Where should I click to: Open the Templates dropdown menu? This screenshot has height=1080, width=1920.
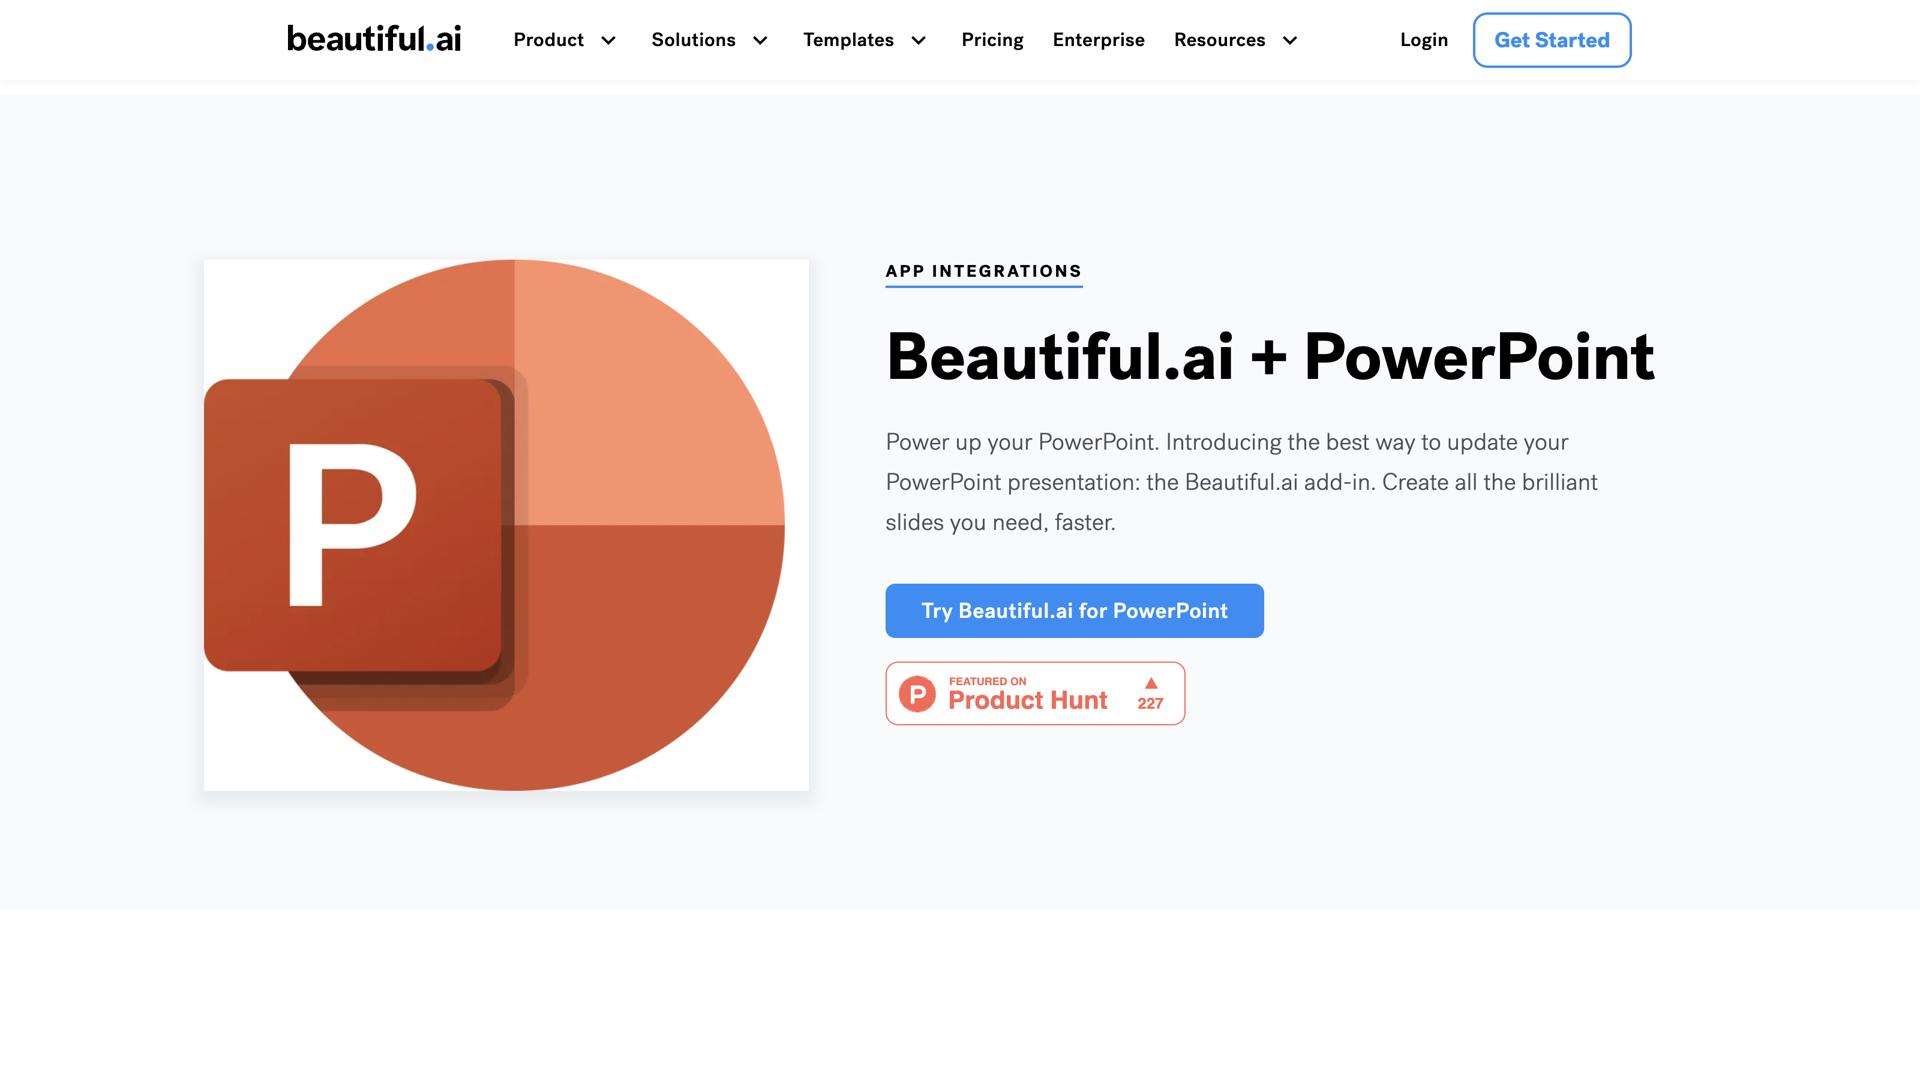coord(848,40)
